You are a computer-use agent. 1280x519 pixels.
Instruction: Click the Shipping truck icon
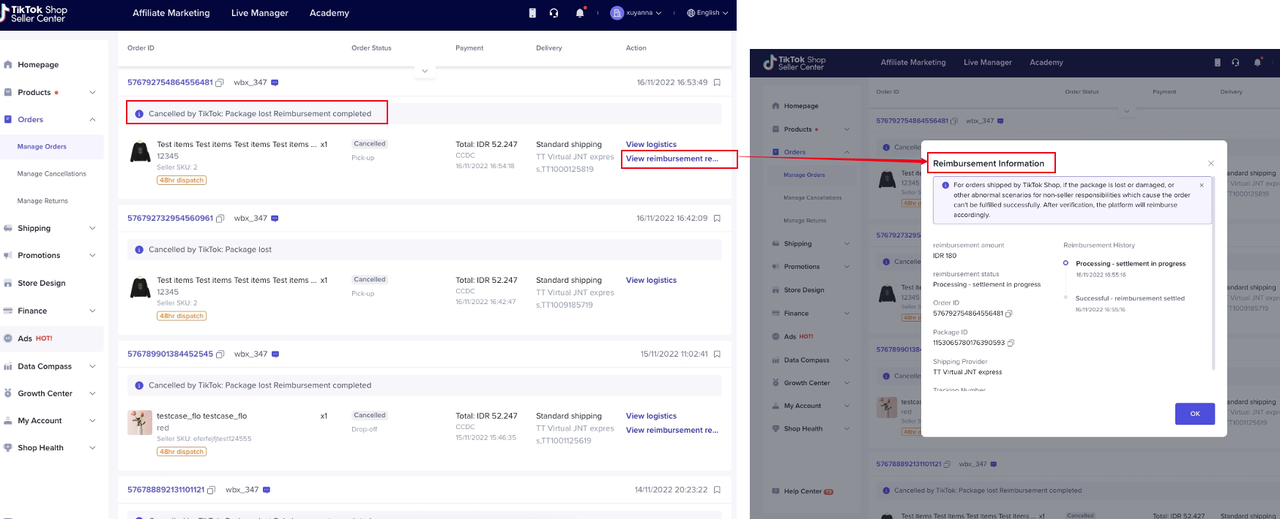pos(9,228)
